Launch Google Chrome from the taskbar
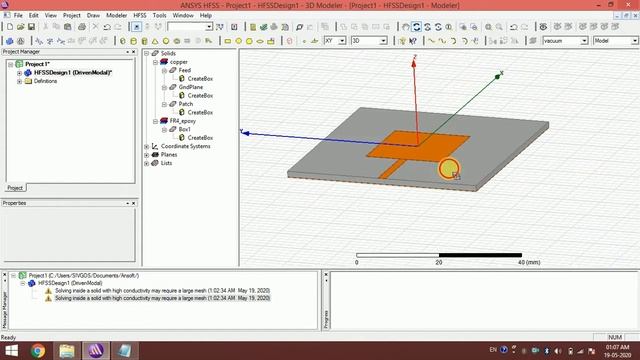The image size is (640, 360). pyautogui.click(x=38, y=351)
